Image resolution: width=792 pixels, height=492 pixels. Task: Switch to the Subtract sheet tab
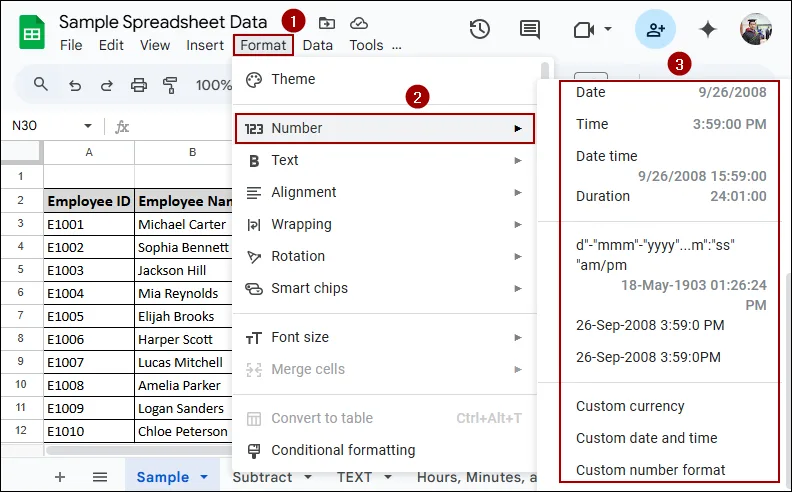(262, 477)
